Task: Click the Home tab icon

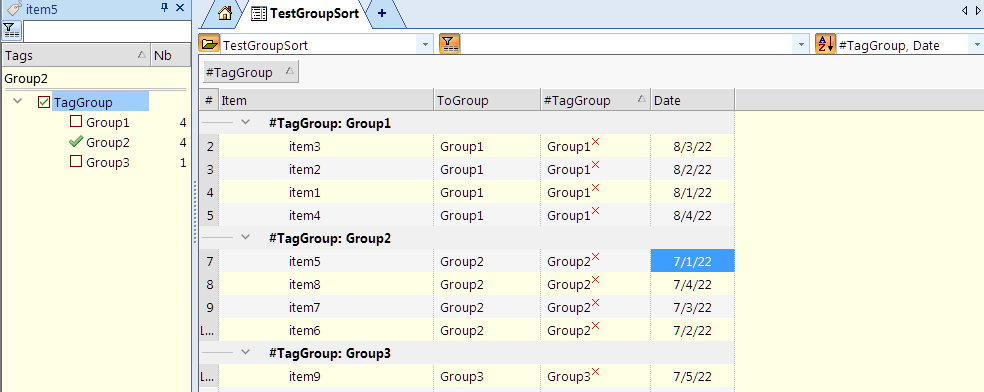Action: click(x=225, y=13)
